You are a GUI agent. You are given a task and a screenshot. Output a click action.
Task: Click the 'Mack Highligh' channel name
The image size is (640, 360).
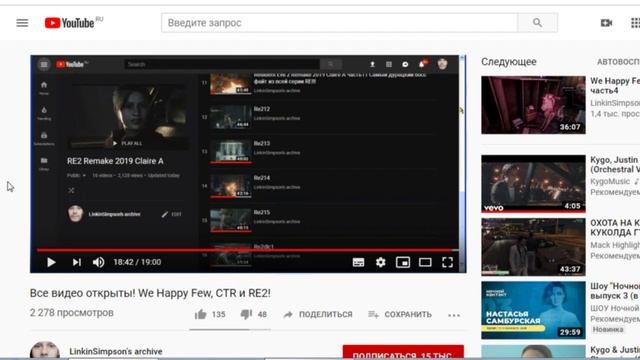pos(615,245)
